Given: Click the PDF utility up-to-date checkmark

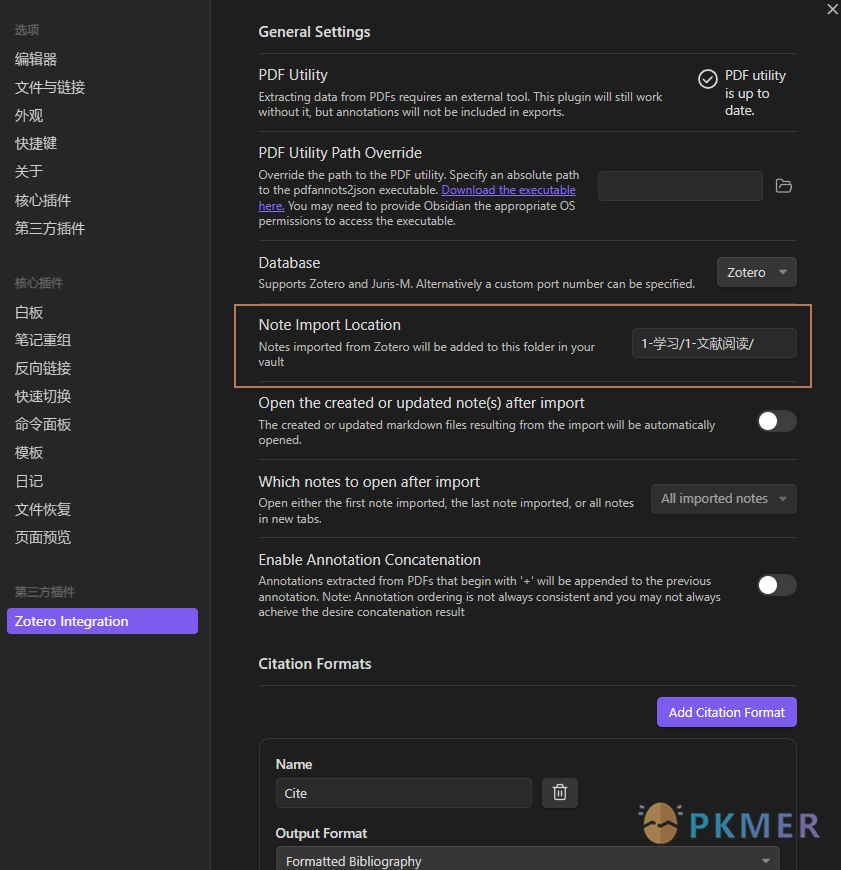Looking at the screenshot, I should point(707,79).
